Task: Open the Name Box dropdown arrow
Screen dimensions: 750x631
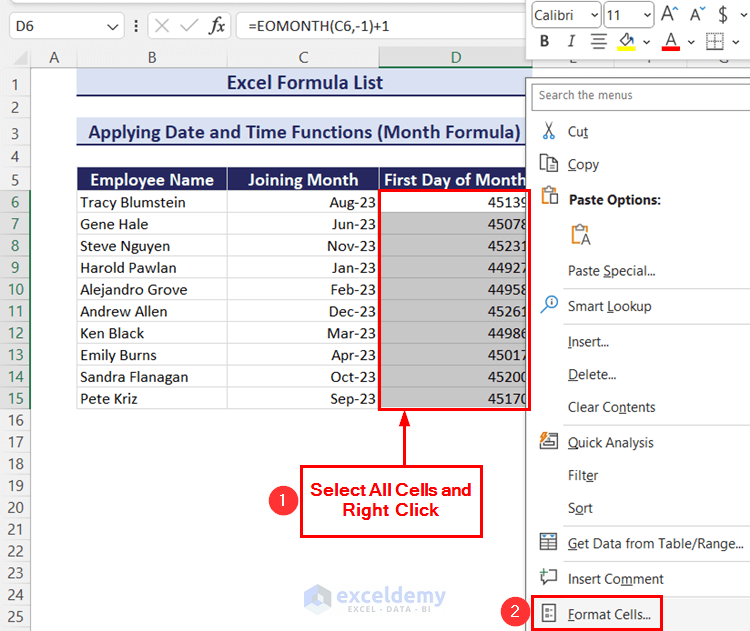Action: click(x=112, y=27)
